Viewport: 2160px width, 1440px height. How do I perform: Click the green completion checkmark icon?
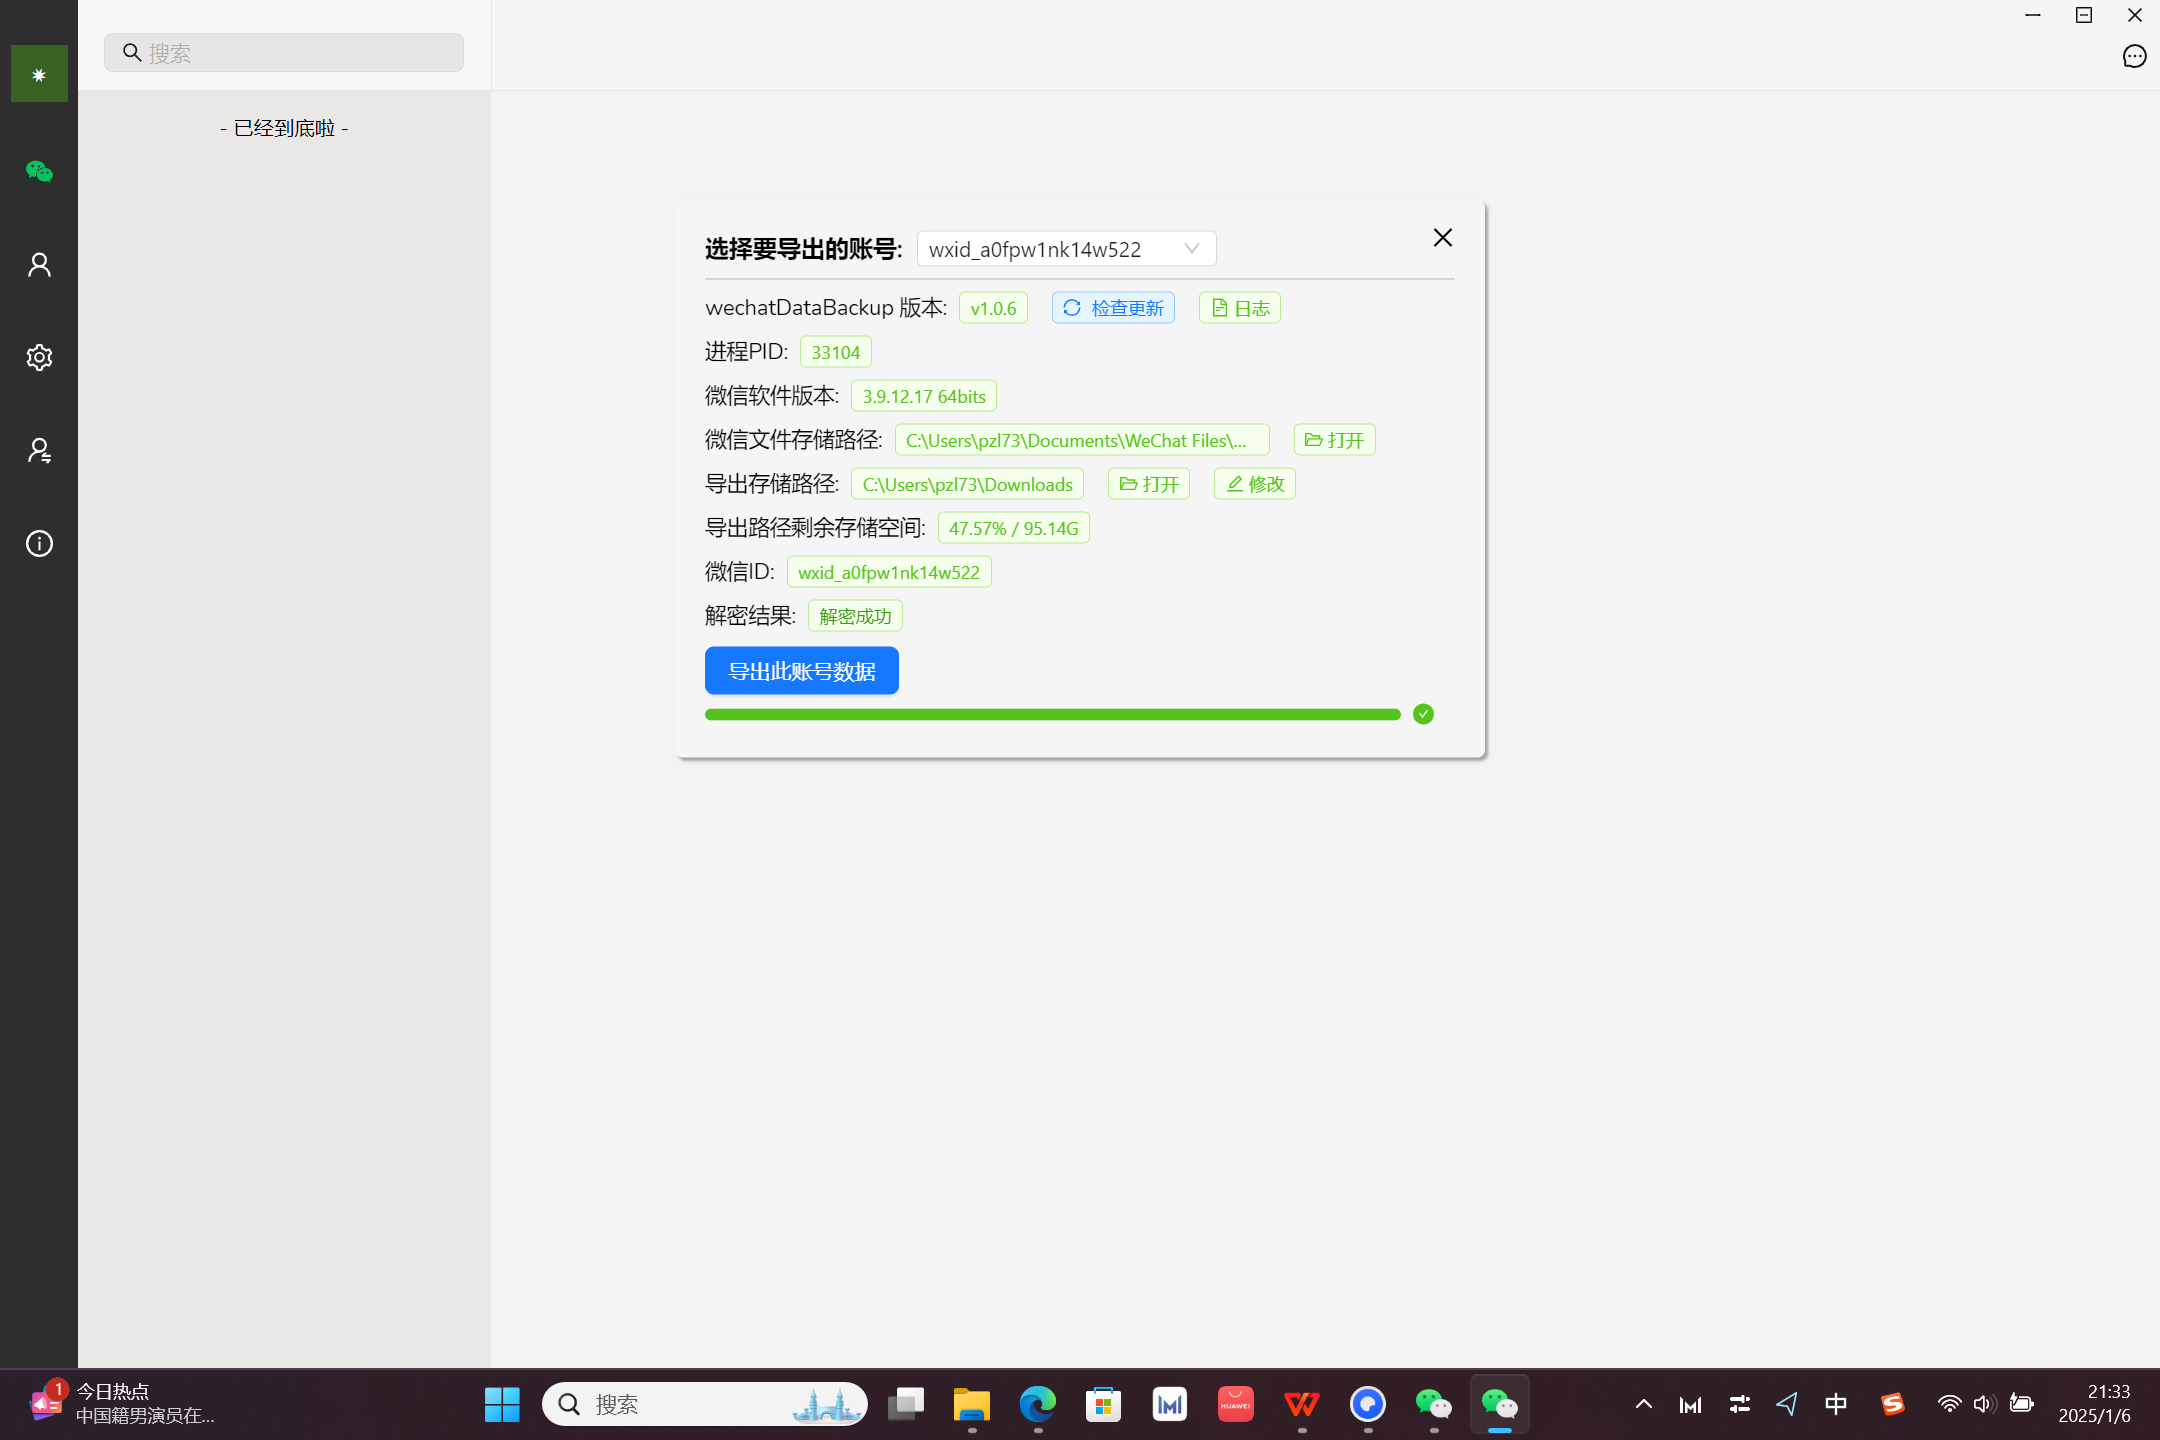[x=1423, y=714]
